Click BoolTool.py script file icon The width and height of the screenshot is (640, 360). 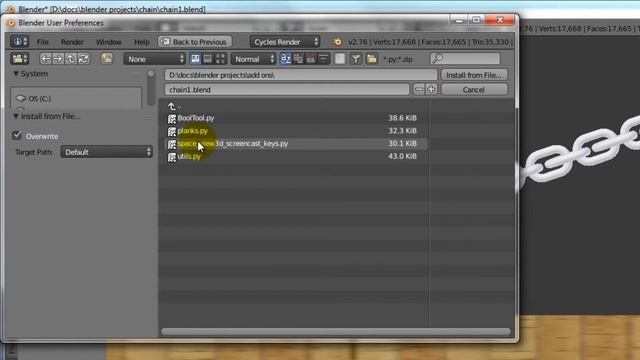[x=172, y=118]
